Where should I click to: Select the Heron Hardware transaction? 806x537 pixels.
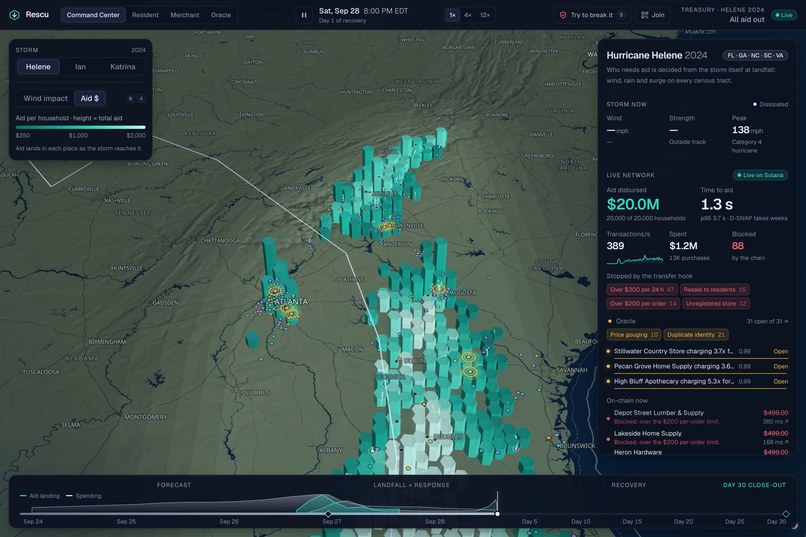697,452
